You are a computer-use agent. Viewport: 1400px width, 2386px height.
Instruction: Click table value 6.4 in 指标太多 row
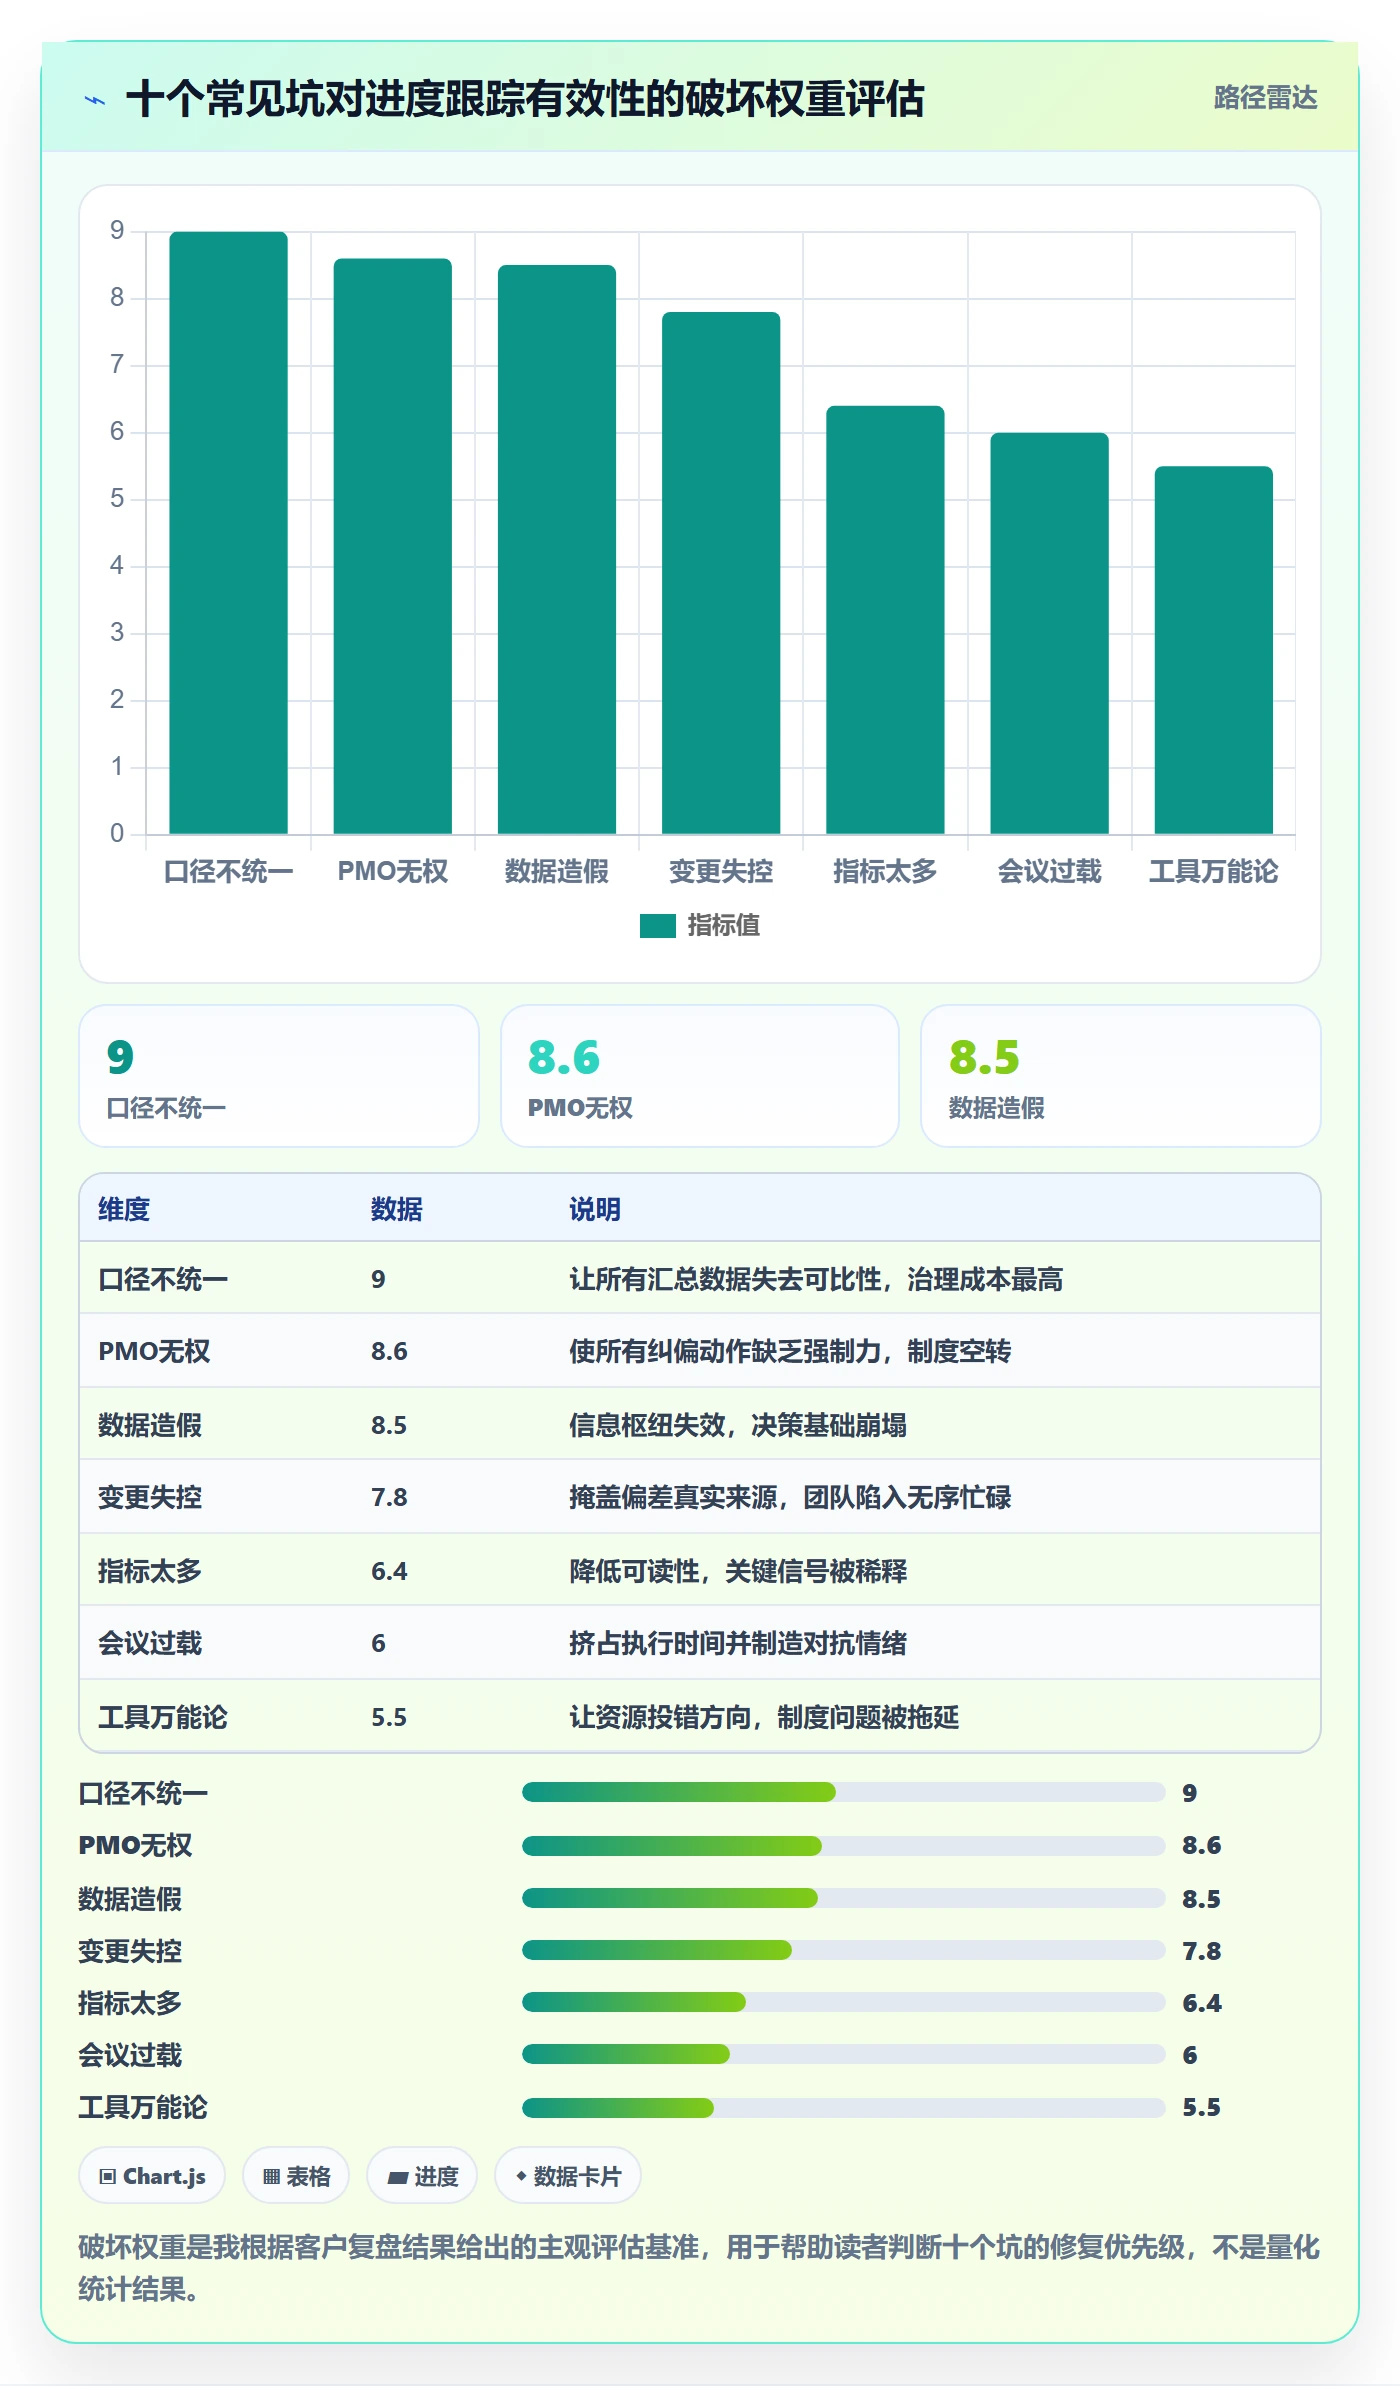coord(389,1571)
